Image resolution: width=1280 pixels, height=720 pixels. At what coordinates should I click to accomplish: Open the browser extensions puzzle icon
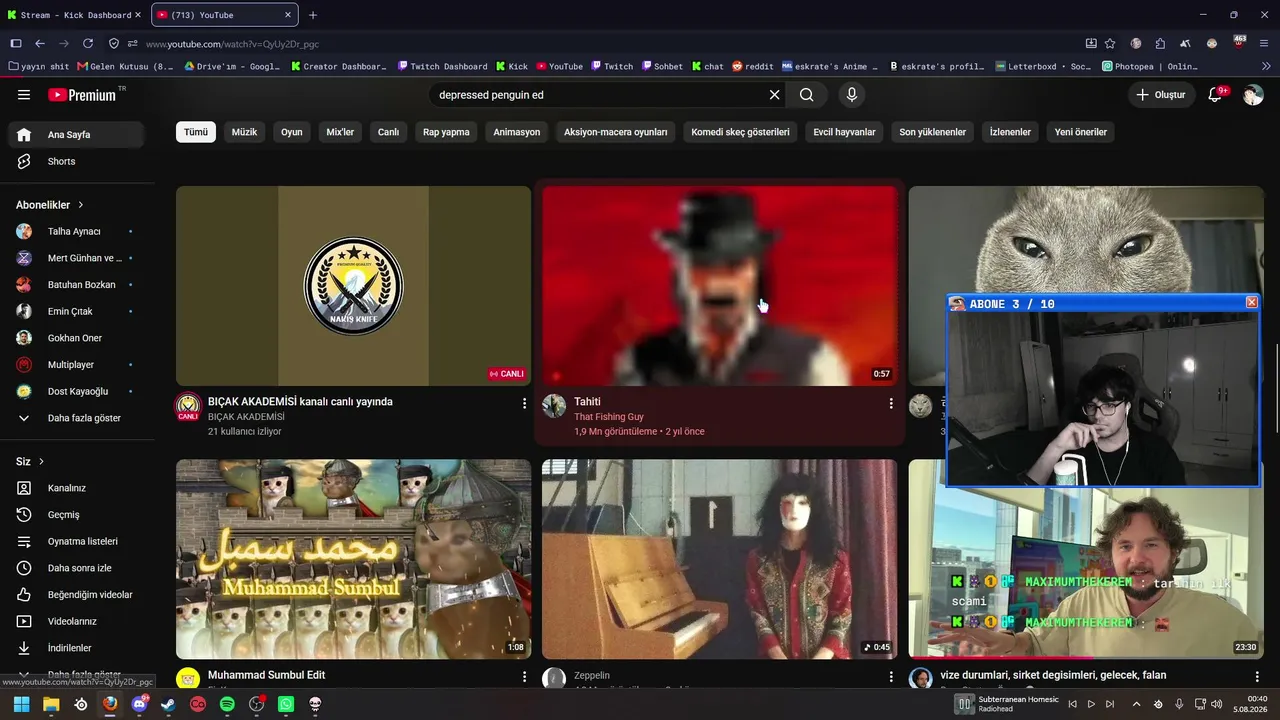coord(1160,44)
